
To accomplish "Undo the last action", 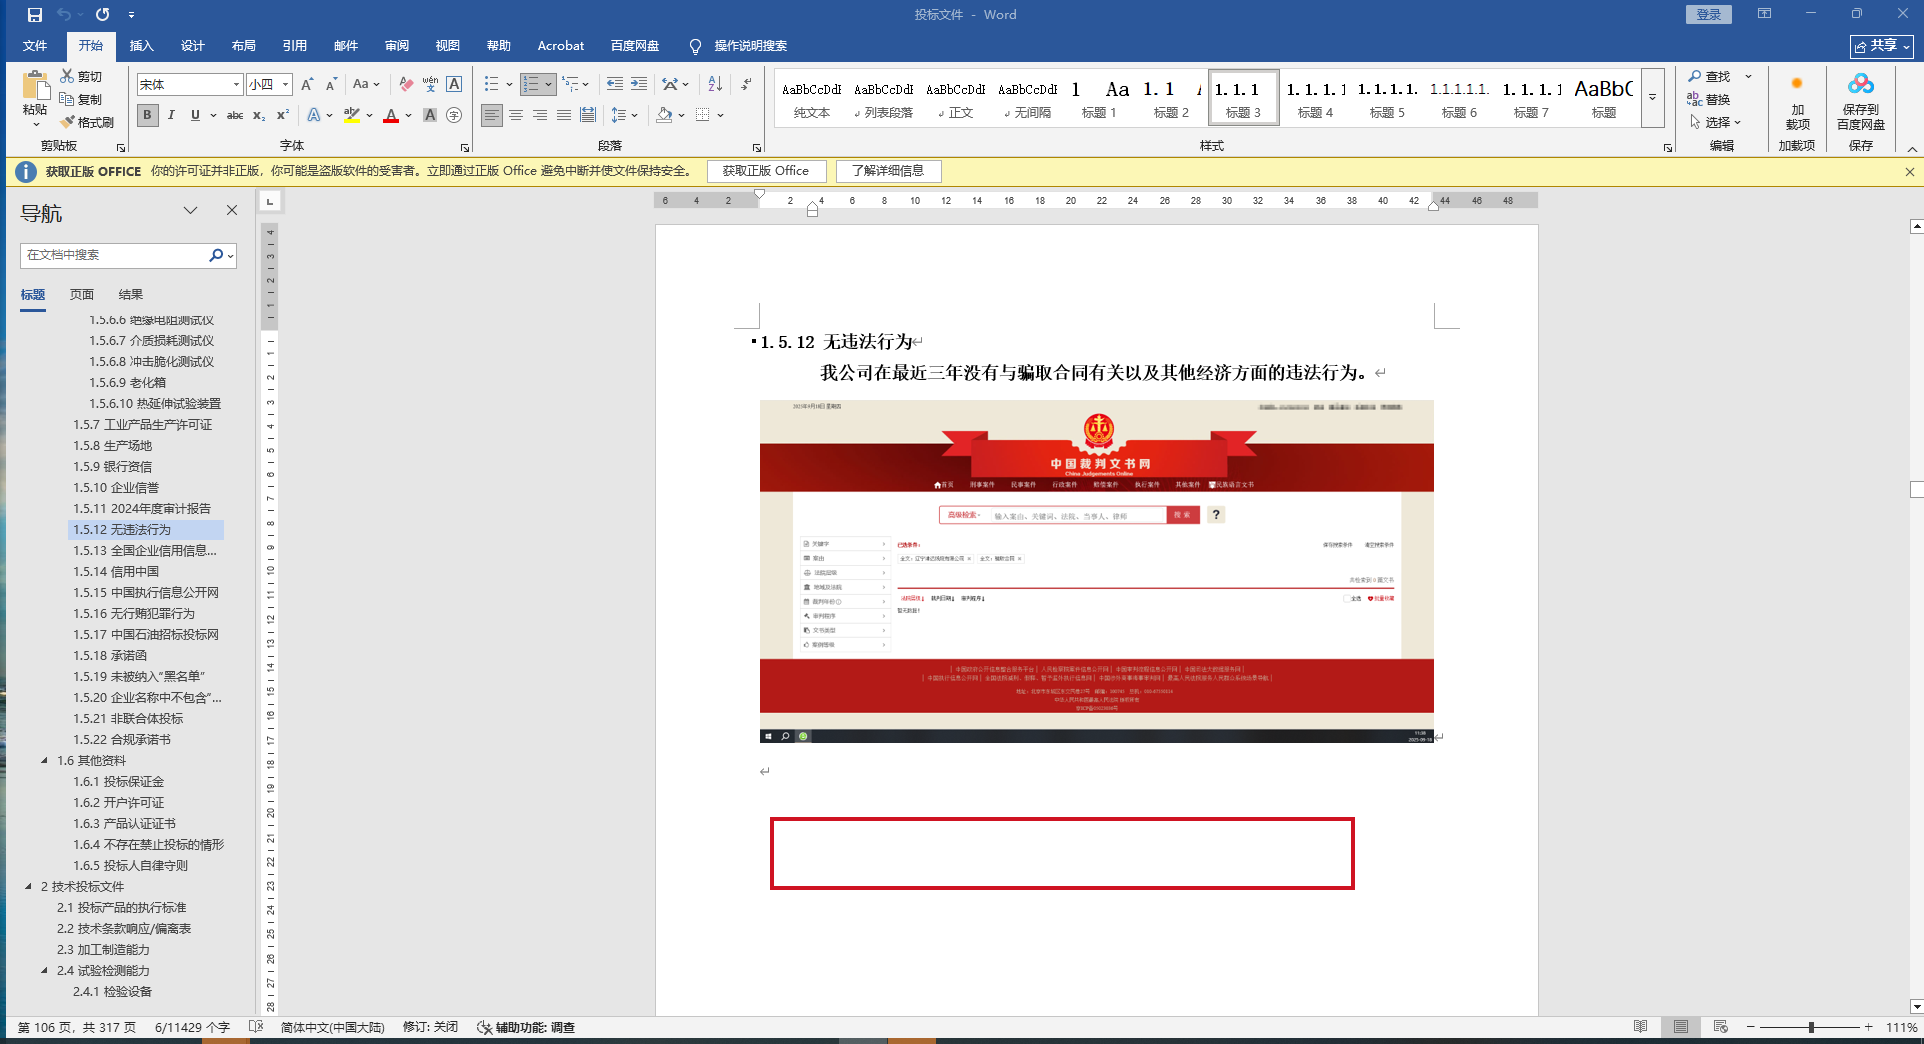I will tap(64, 15).
